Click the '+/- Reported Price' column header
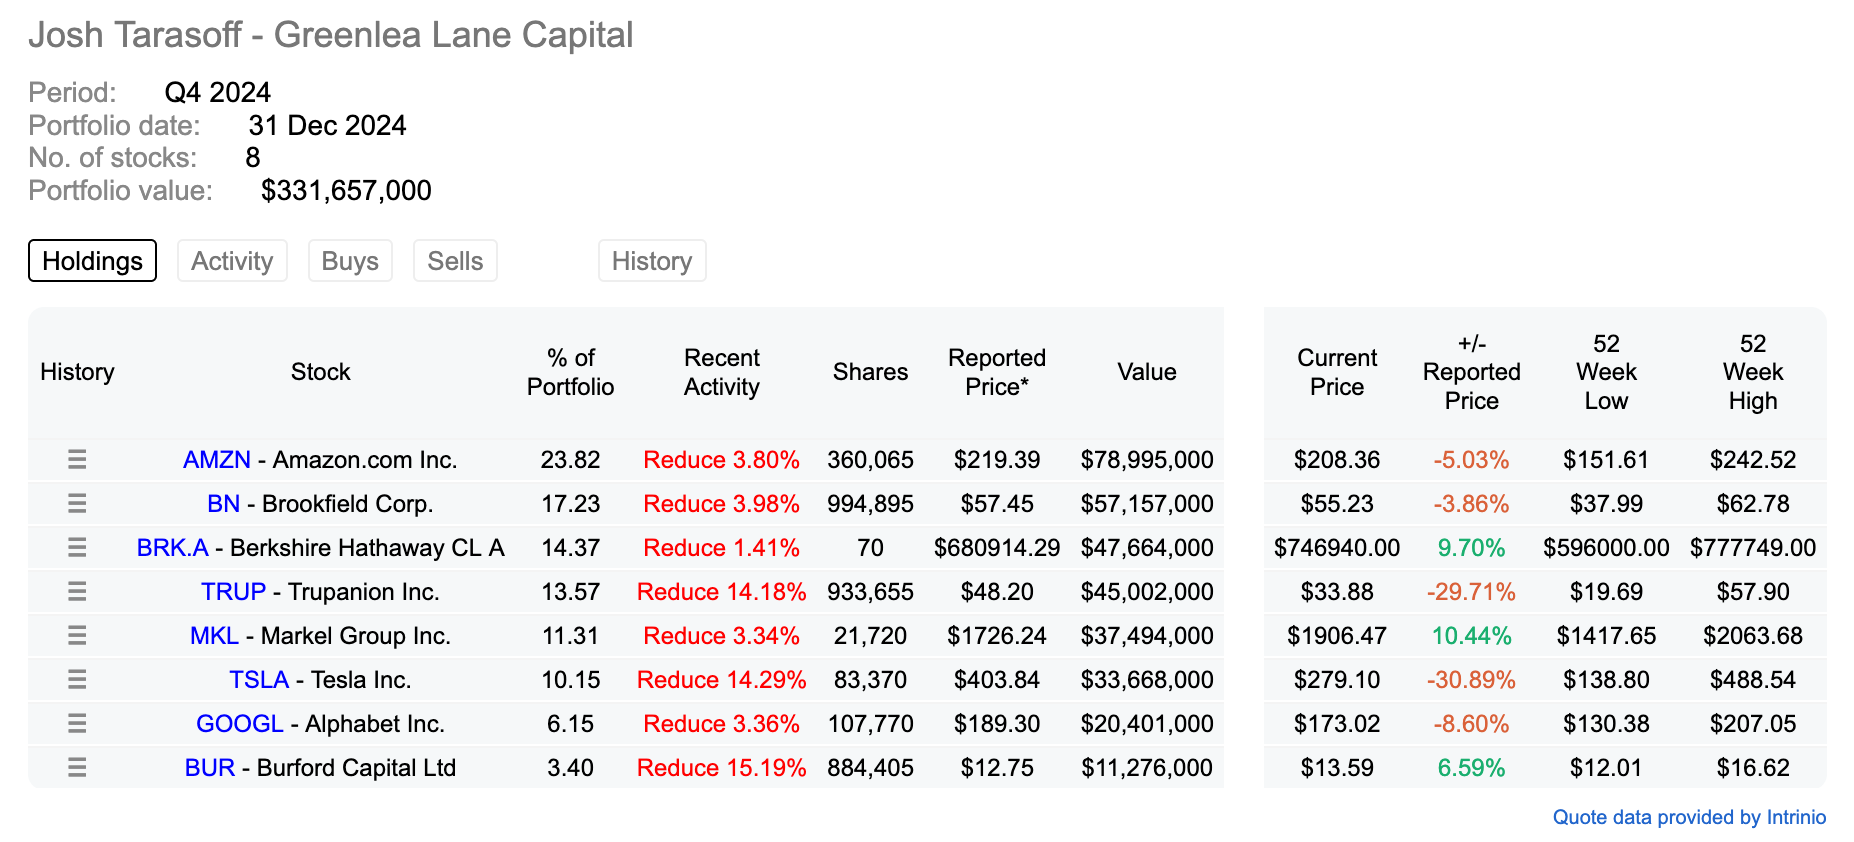The image size is (1854, 842). [1472, 372]
